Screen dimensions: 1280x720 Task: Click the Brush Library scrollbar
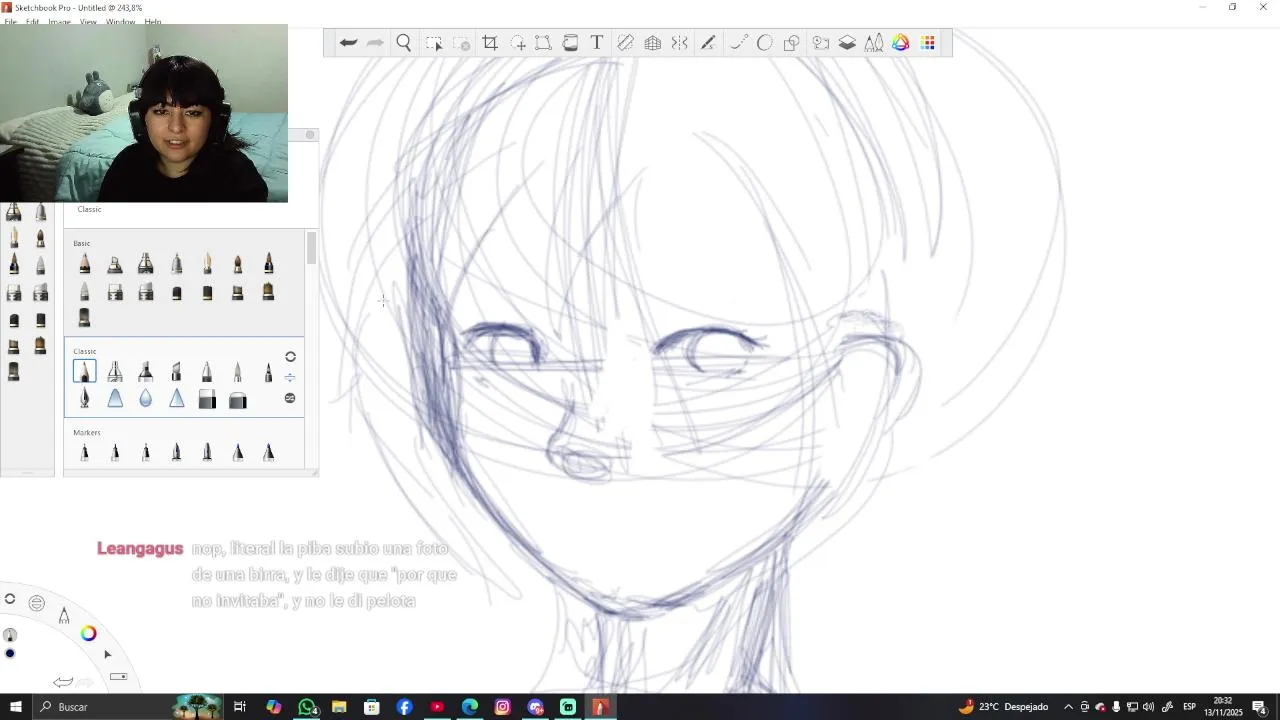point(311,248)
